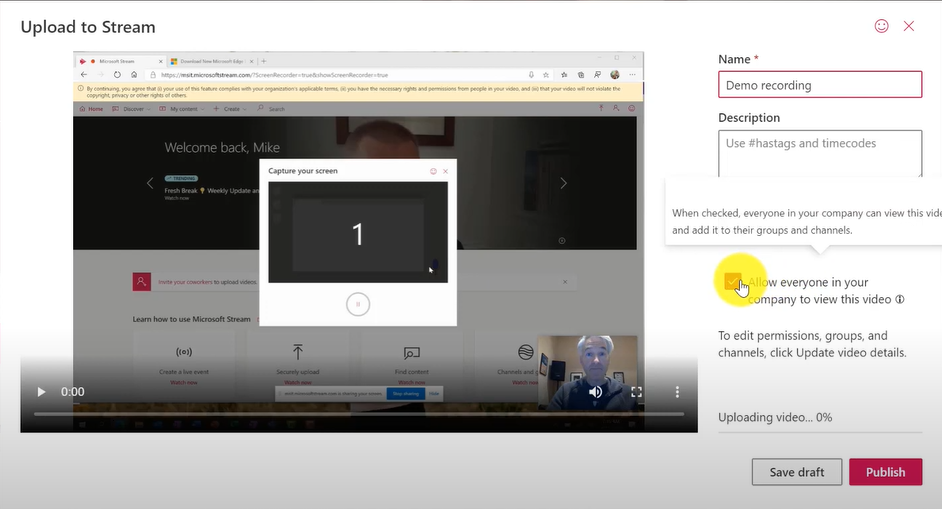
Task: Select the Download New Microsoft Edge tab in preview
Action: (x=212, y=61)
